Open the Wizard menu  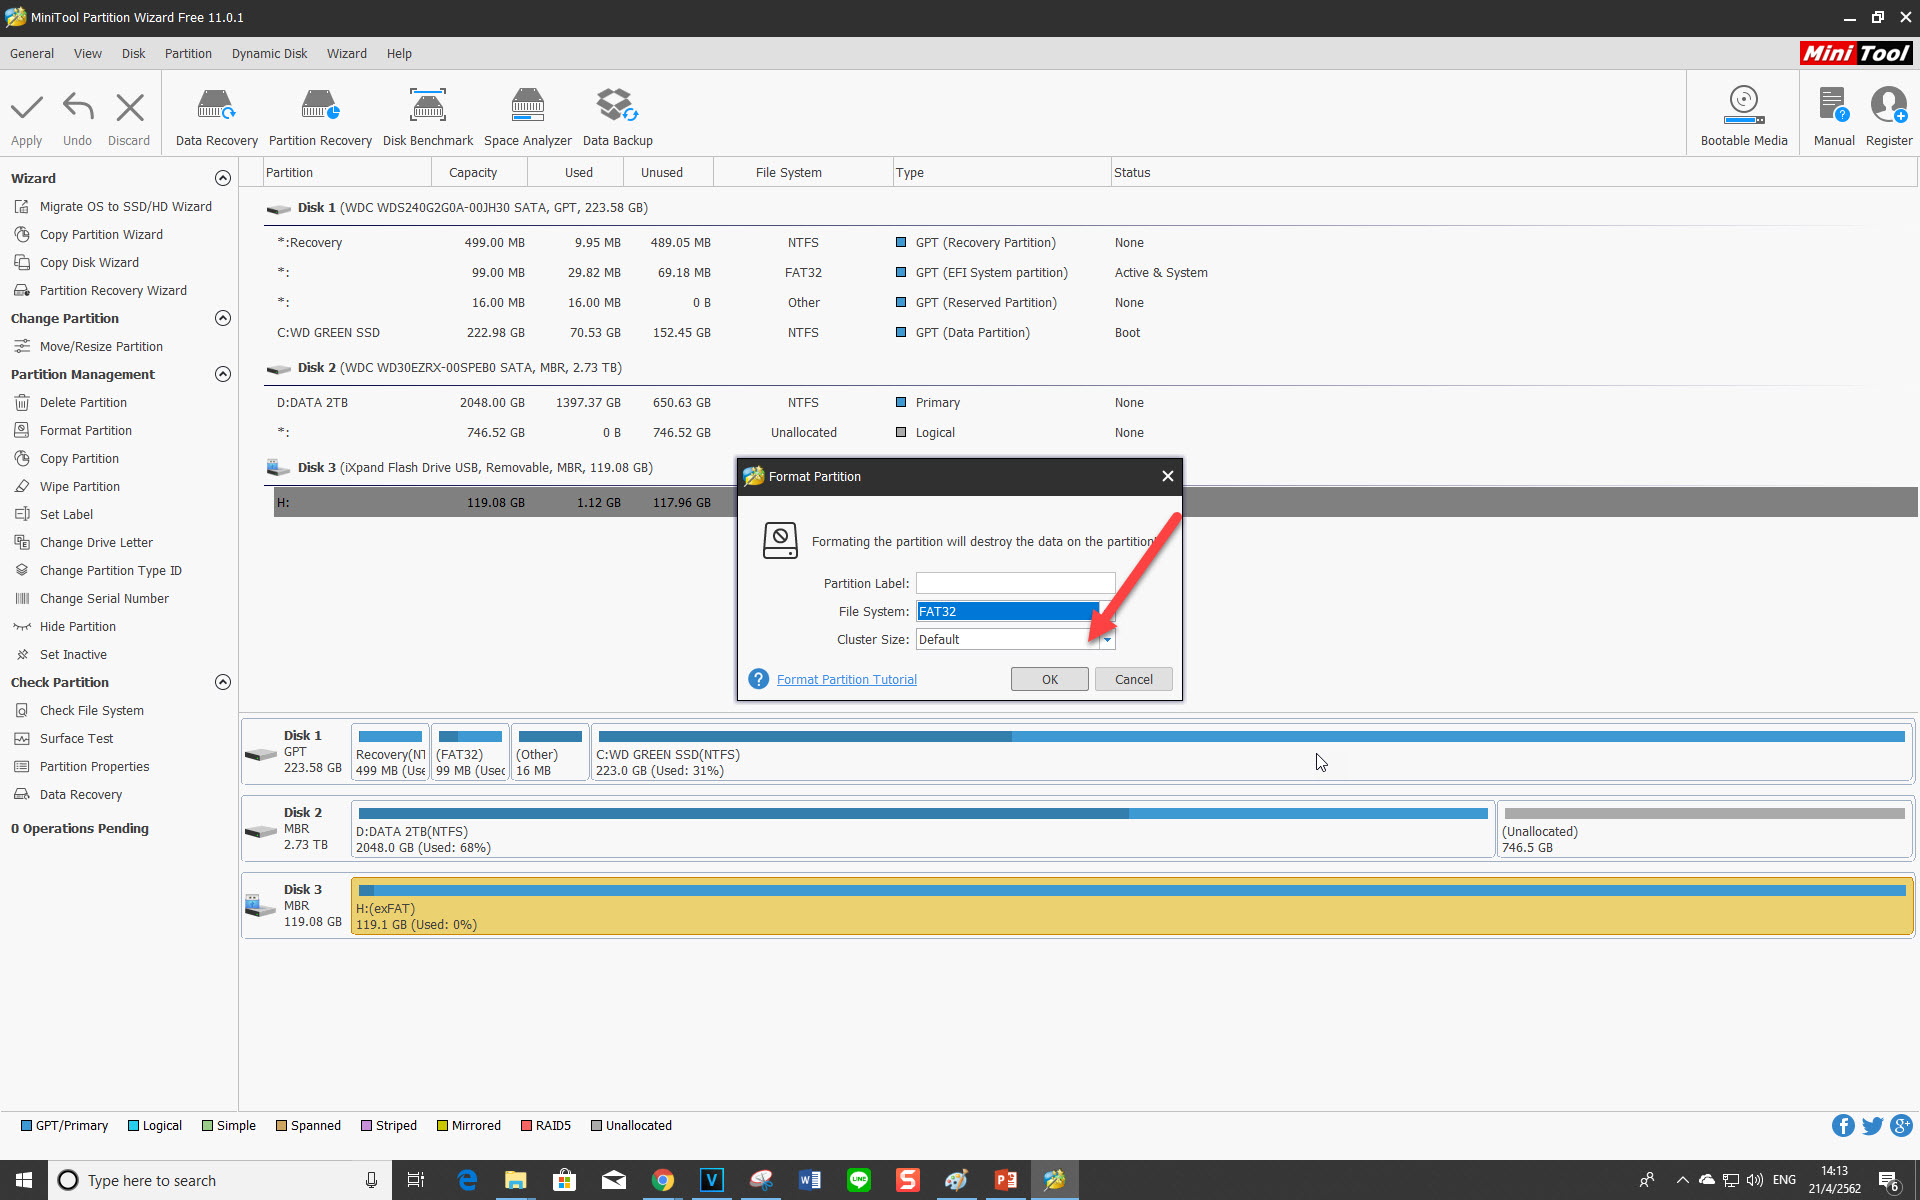[346, 53]
